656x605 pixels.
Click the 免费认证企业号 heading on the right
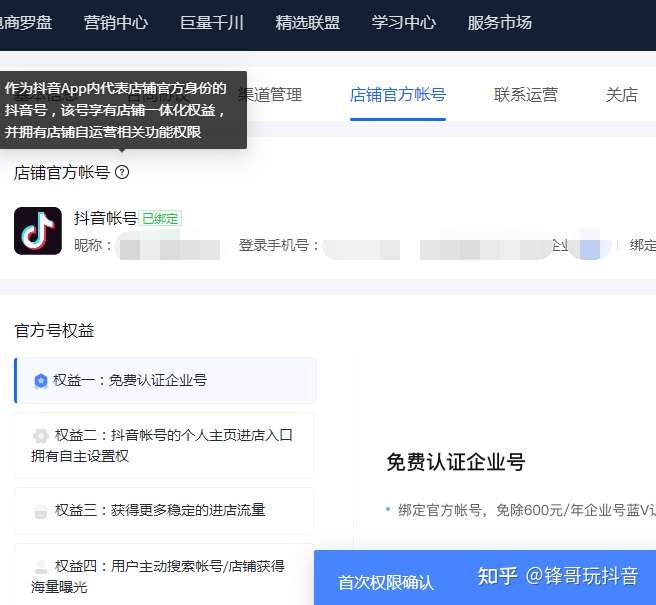pos(456,462)
